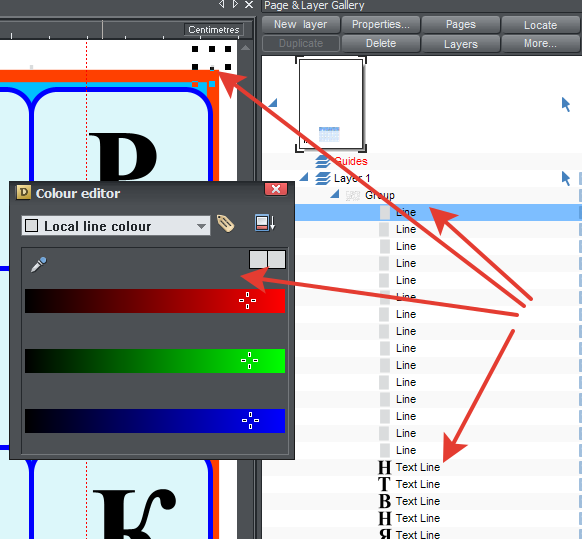Click the Layers button

[461, 44]
